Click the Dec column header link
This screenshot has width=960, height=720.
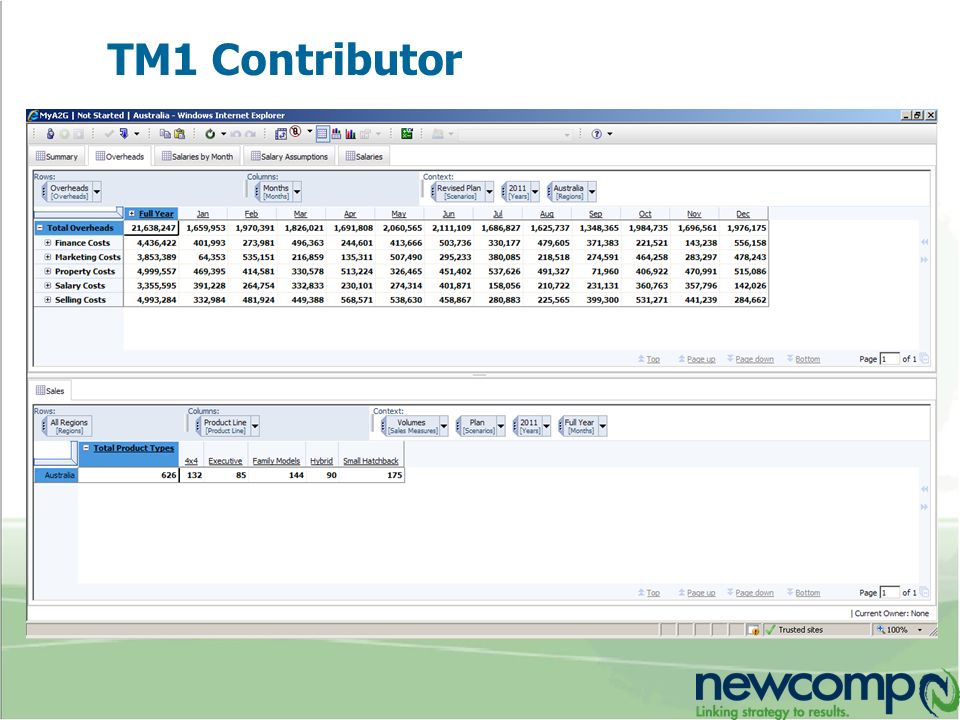coord(743,214)
